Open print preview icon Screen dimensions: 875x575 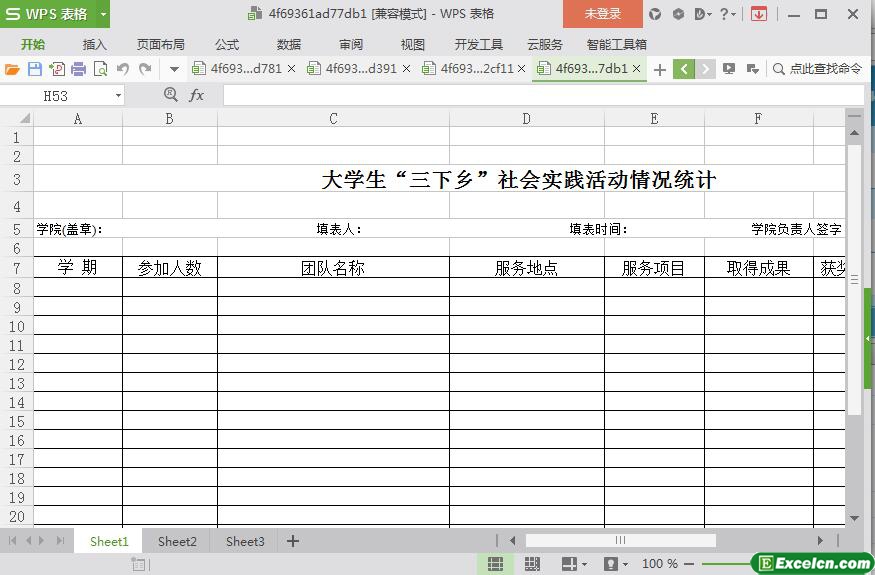tap(100, 69)
